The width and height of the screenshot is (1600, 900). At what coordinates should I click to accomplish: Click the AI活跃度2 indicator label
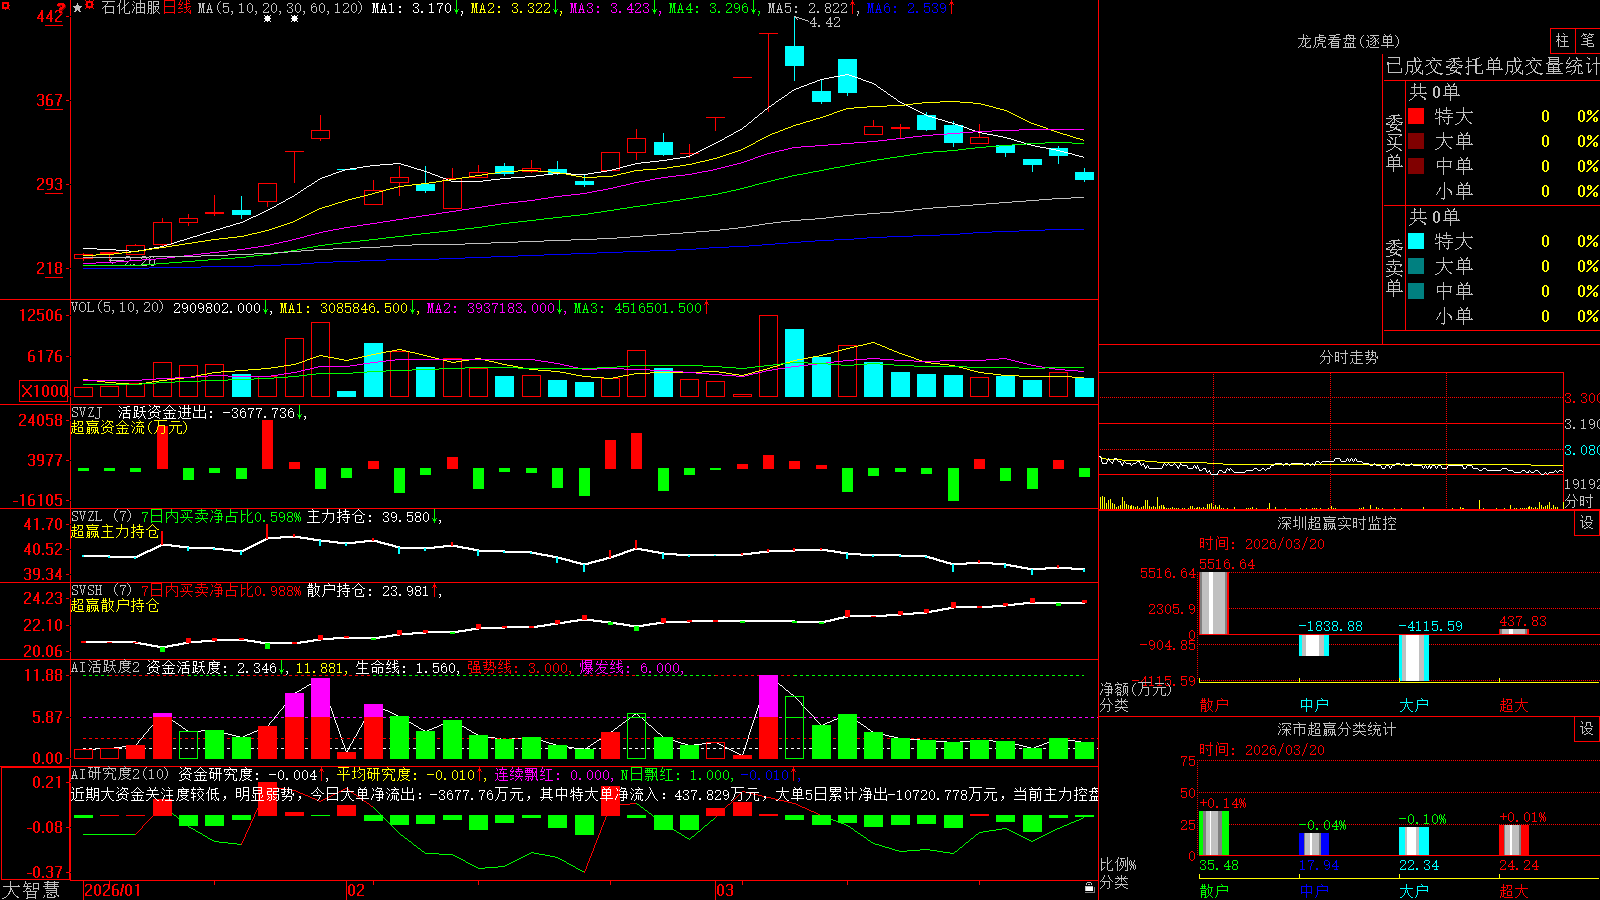(x=105, y=667)
